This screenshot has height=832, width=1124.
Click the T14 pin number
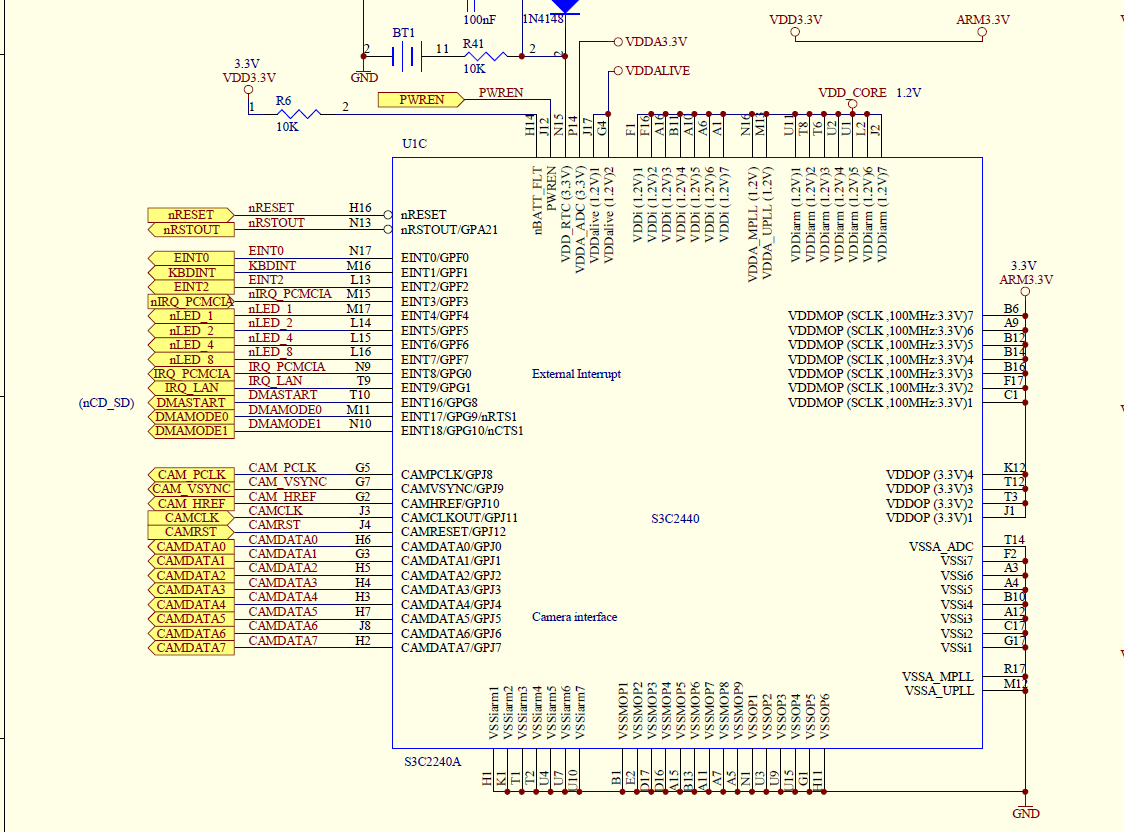click(x=1014, y=540)
